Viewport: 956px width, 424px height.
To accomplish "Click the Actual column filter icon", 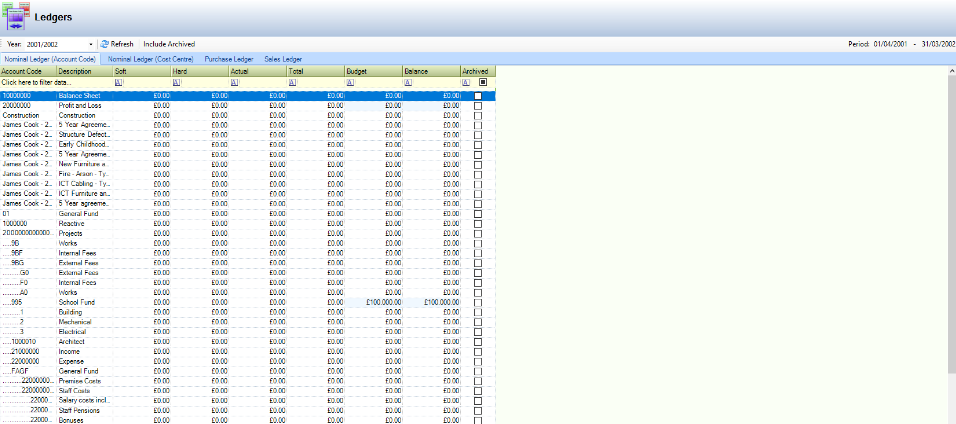I will pos(234,83).
